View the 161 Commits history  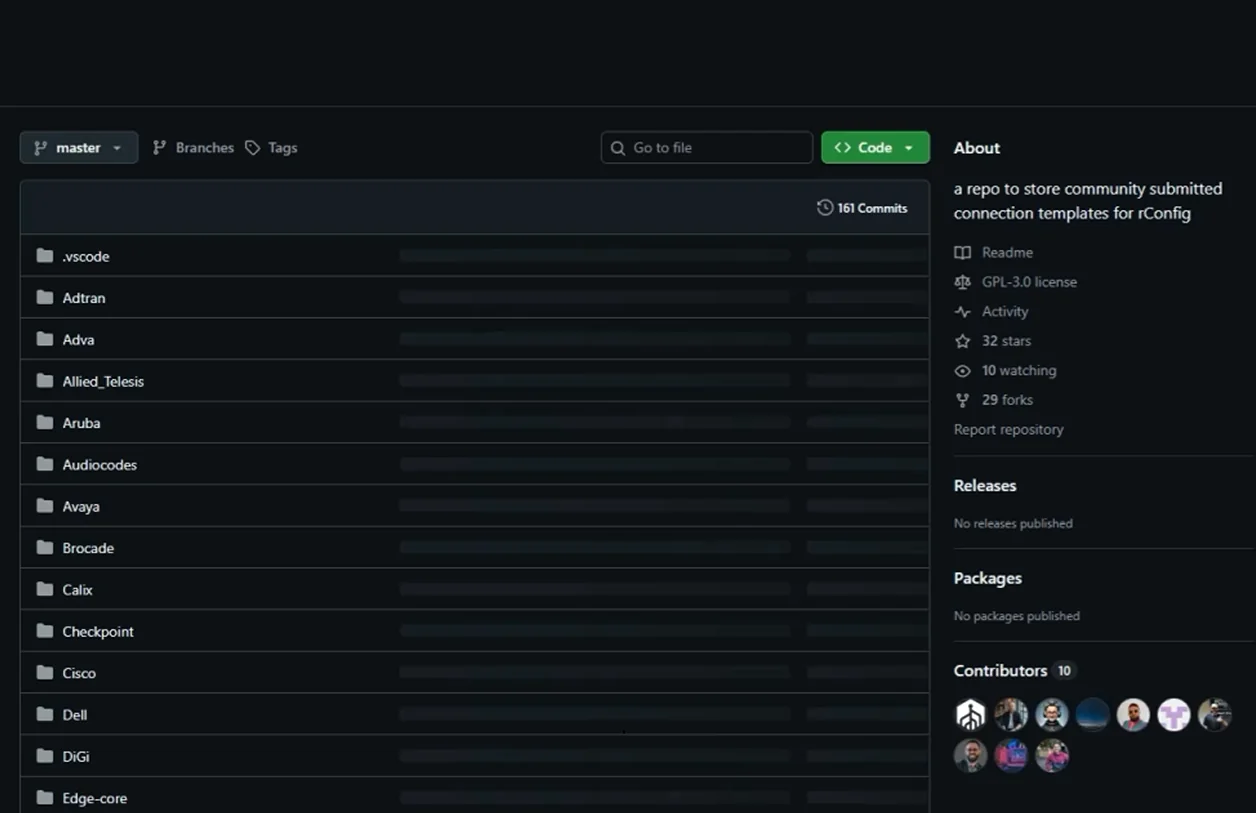pyautogui.click(x=862, y=208)
